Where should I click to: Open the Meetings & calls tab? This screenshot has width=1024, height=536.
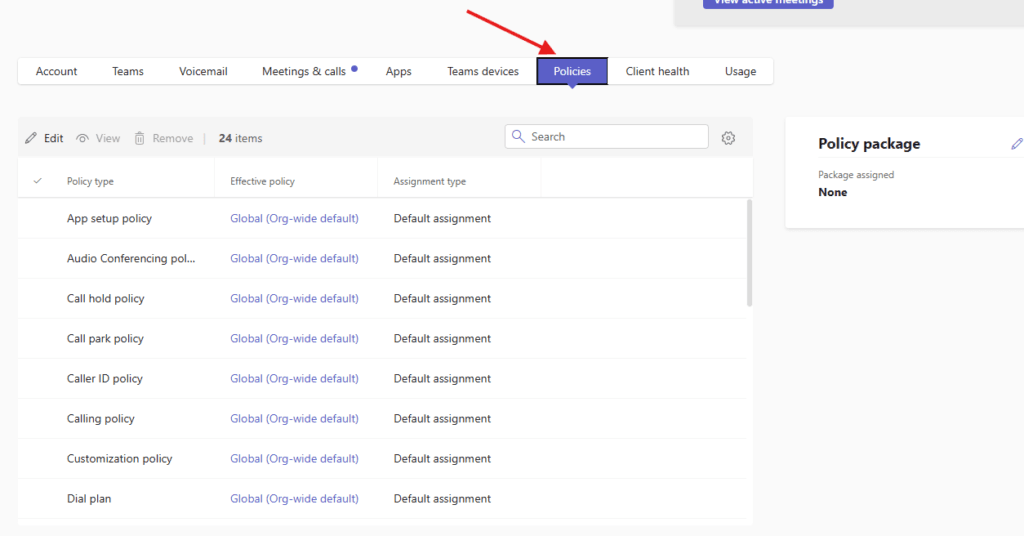304,71
